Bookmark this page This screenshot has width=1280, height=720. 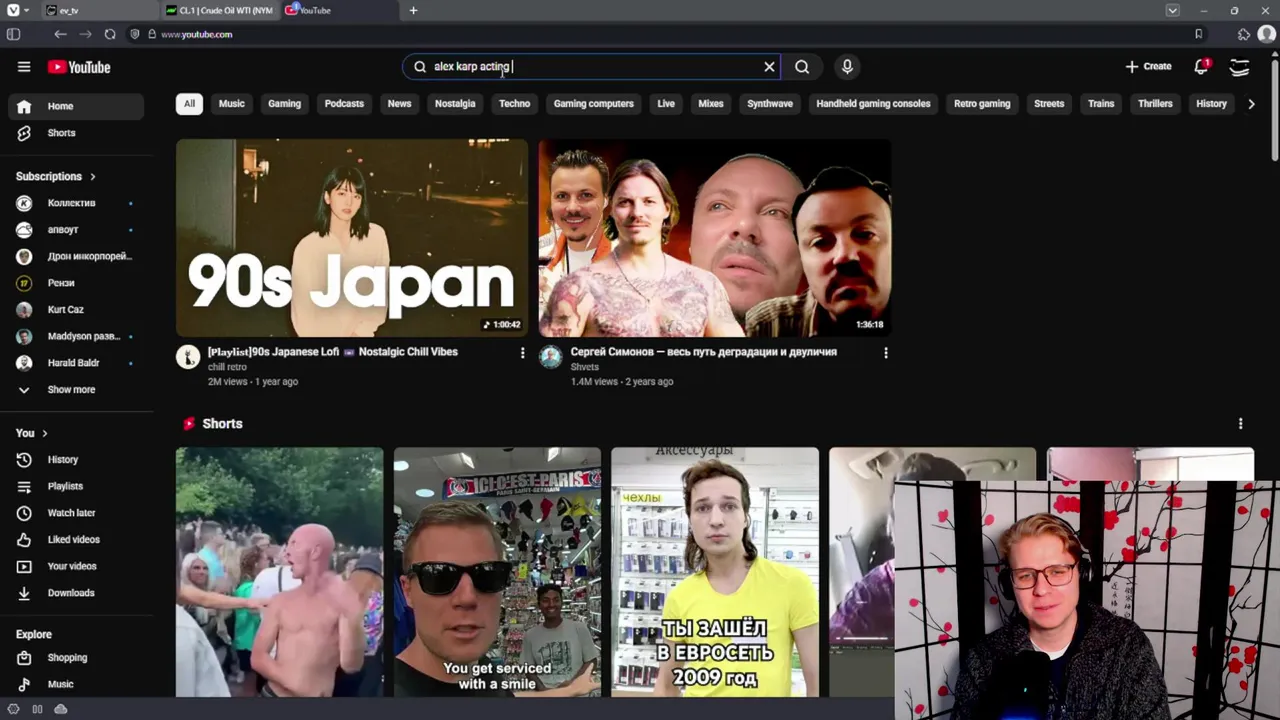(x=1198, y=34)
